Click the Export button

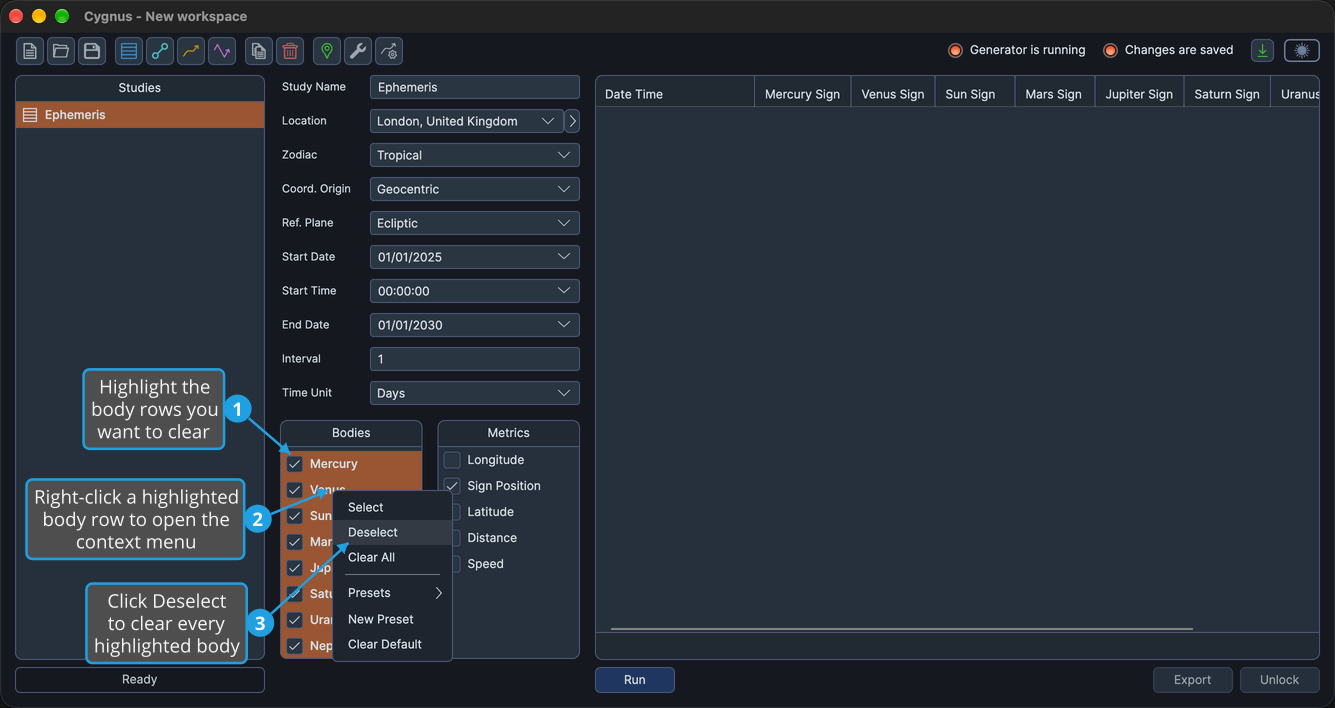pyautogui.click(x=1192, y=680)
